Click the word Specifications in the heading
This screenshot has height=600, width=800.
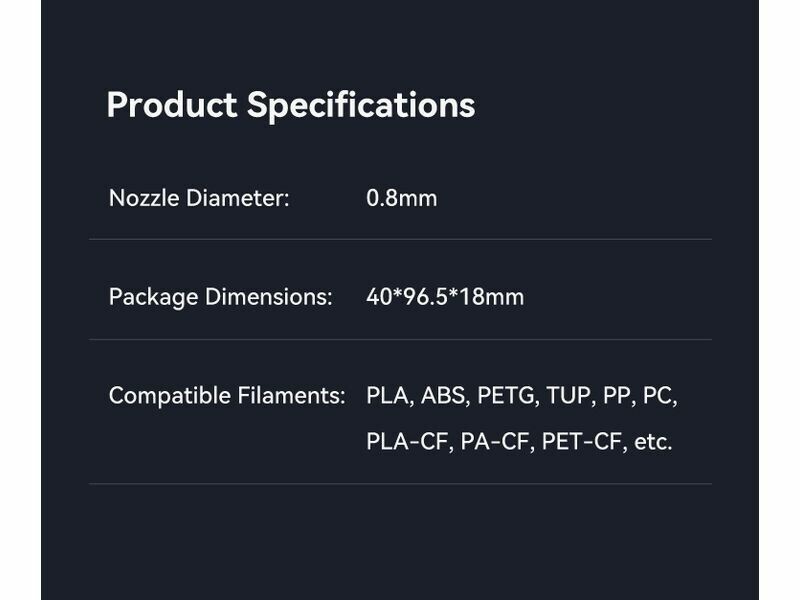[360, 105]
